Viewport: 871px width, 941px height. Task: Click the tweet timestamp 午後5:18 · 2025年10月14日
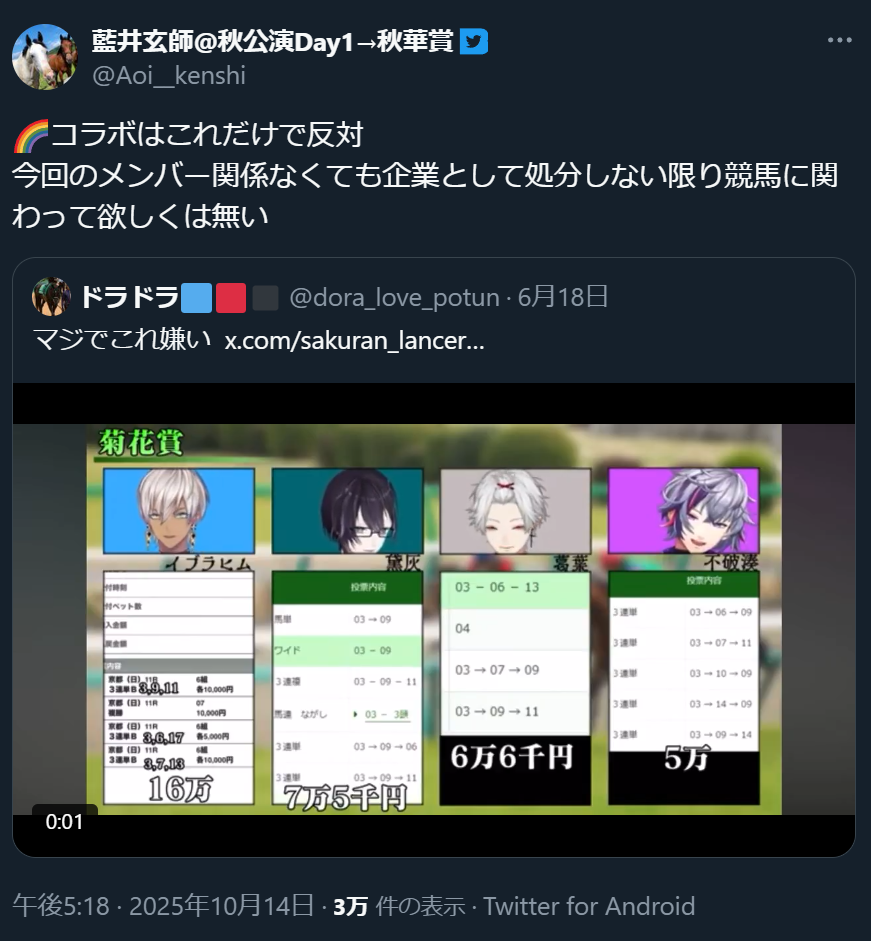point(163,906)
